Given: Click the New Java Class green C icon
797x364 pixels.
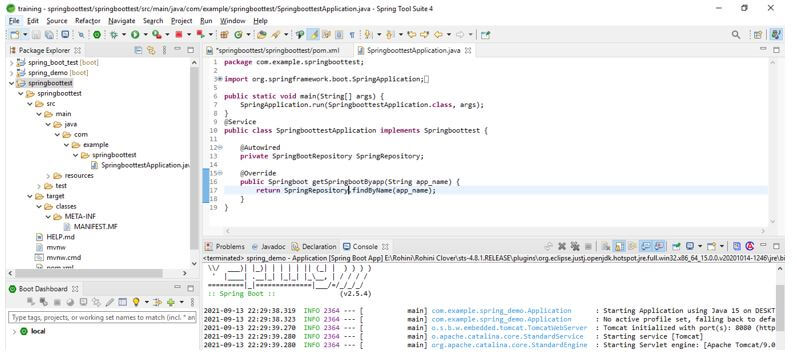Looking at the screenshot, I should tap(238, 35).
